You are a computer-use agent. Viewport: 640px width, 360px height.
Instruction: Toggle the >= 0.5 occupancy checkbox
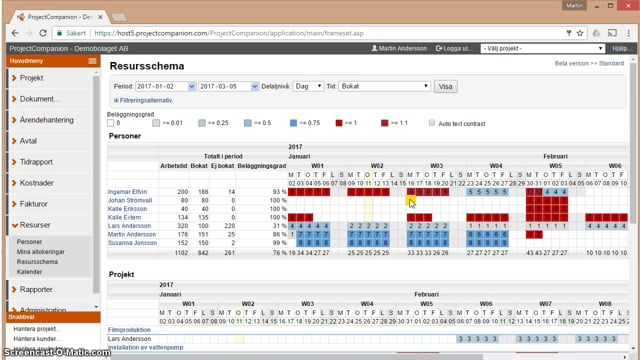pyautogui.click(x=247, y=123)
